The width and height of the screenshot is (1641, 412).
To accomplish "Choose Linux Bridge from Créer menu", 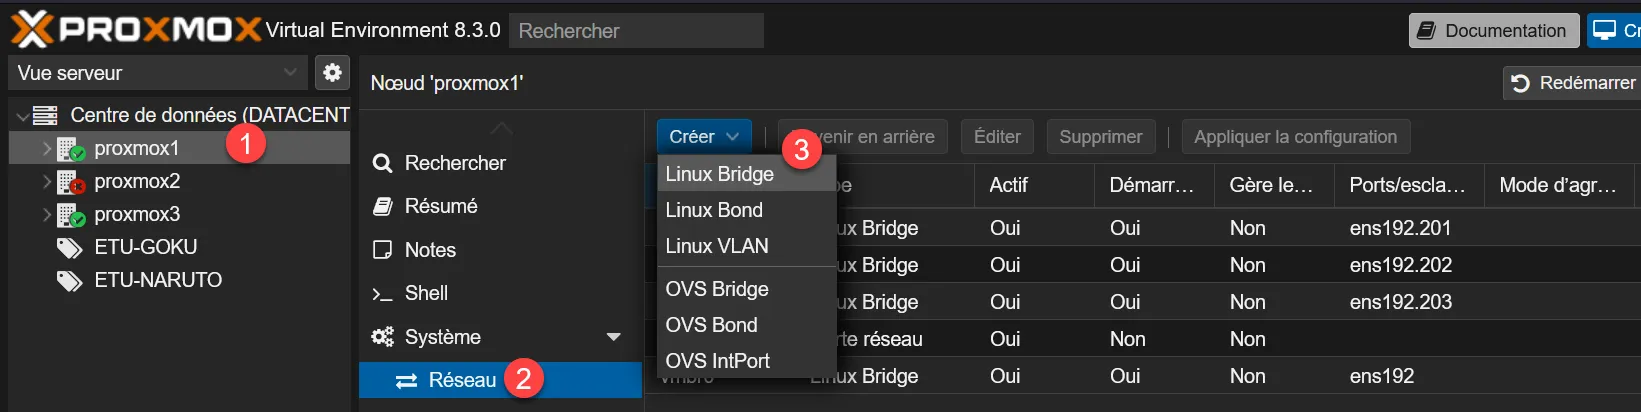I will pos(720,174).
